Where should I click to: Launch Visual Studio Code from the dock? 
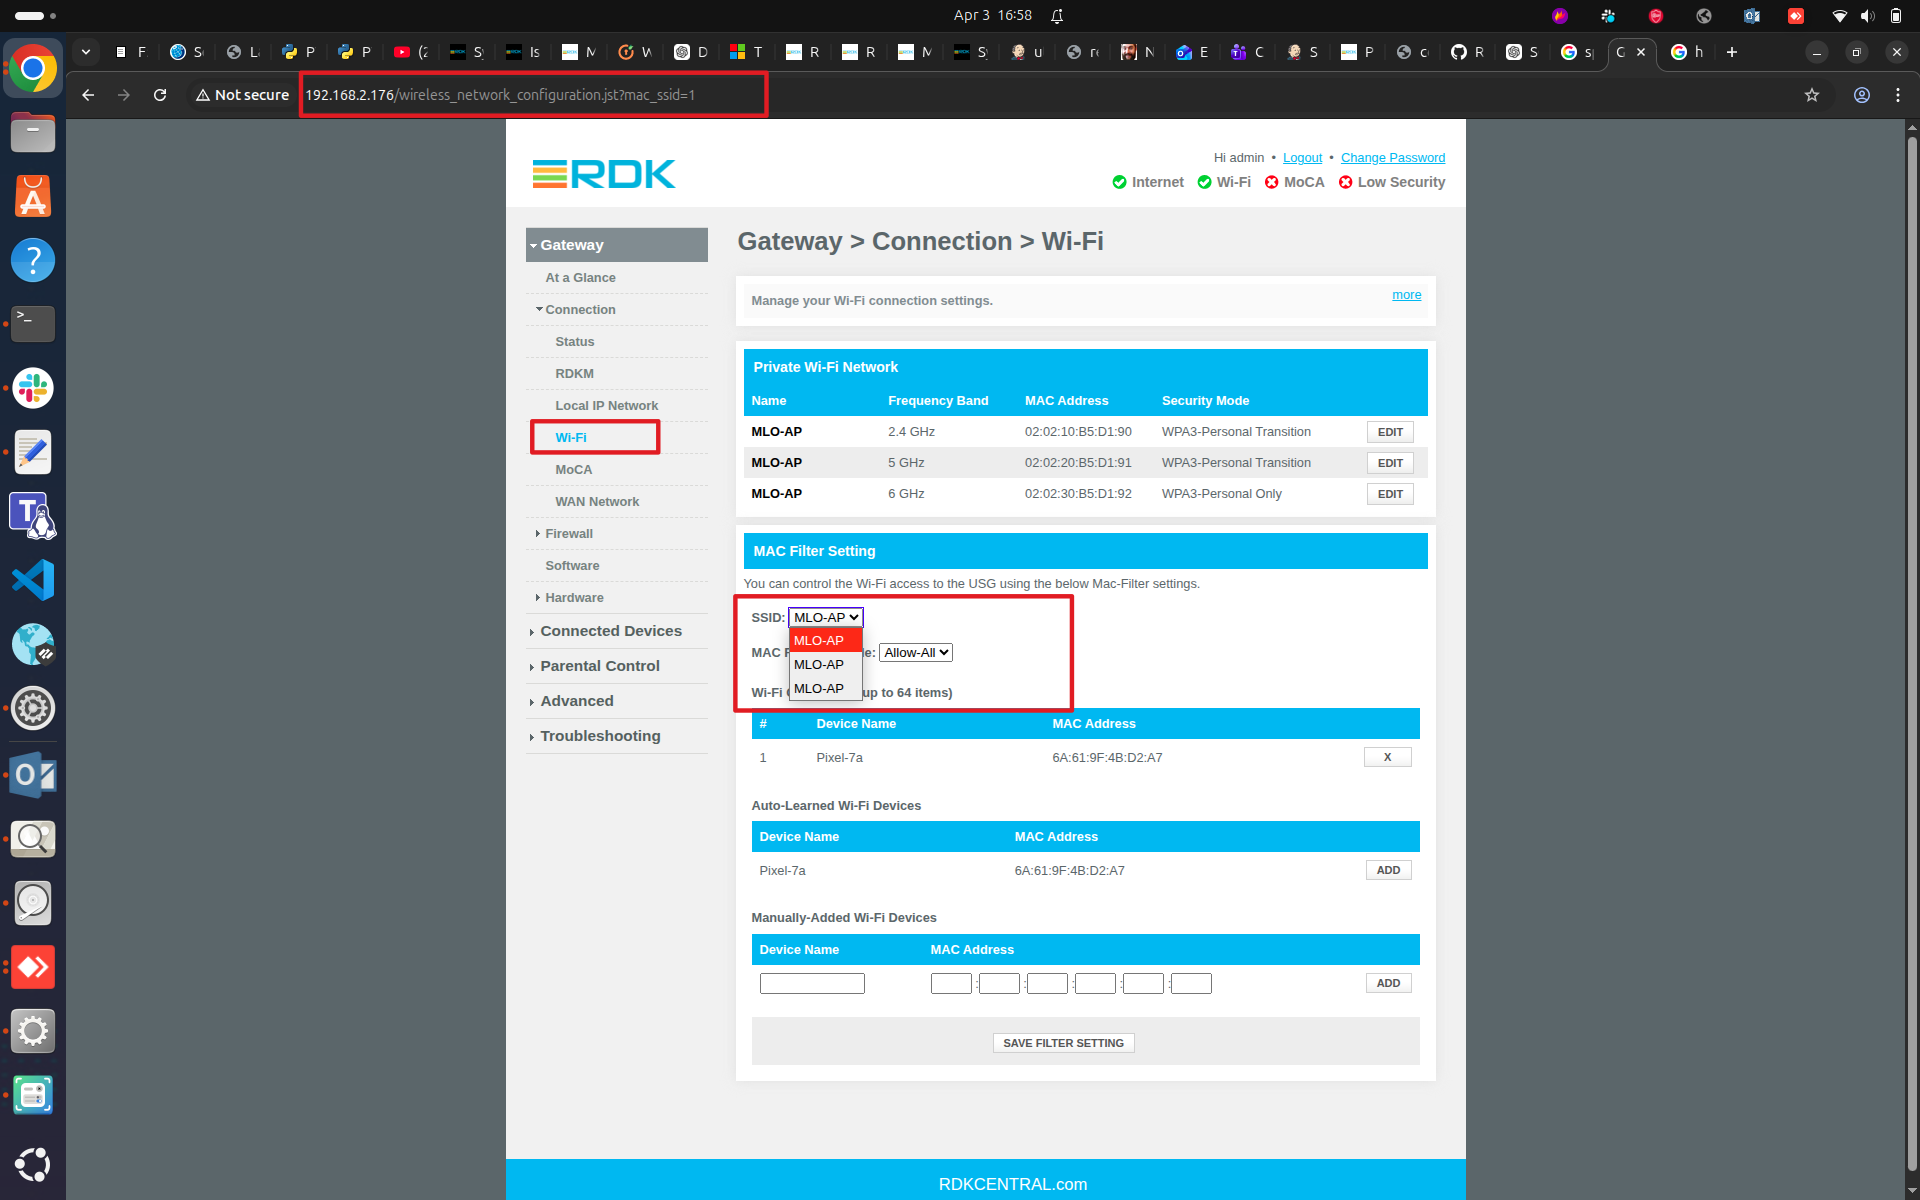(x=33, y=580)
